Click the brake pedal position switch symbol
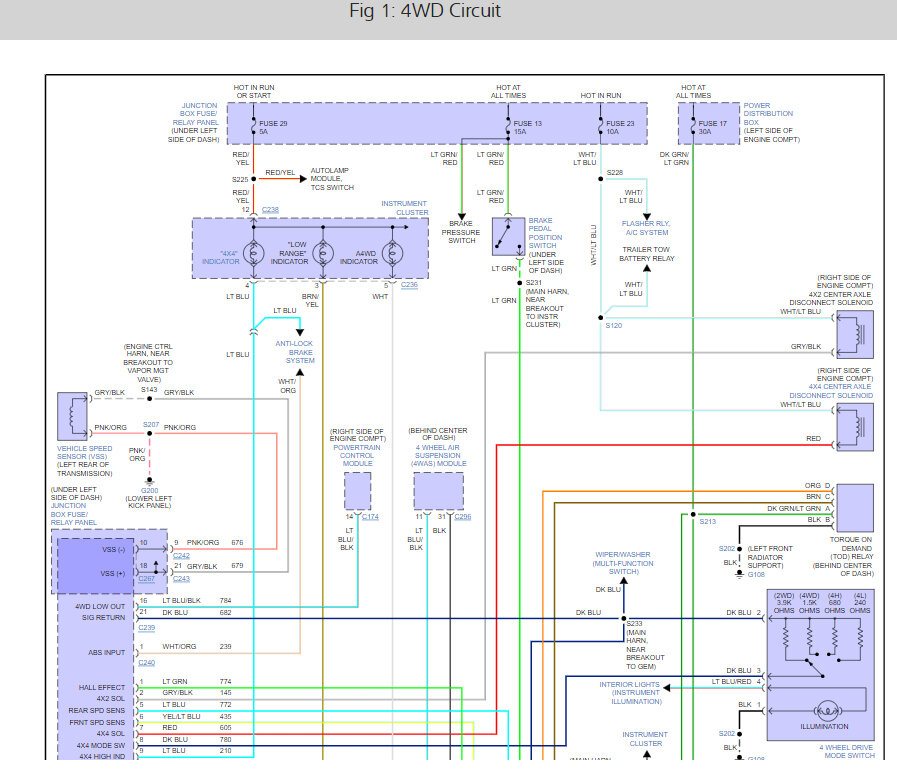 tap(509, 236)
